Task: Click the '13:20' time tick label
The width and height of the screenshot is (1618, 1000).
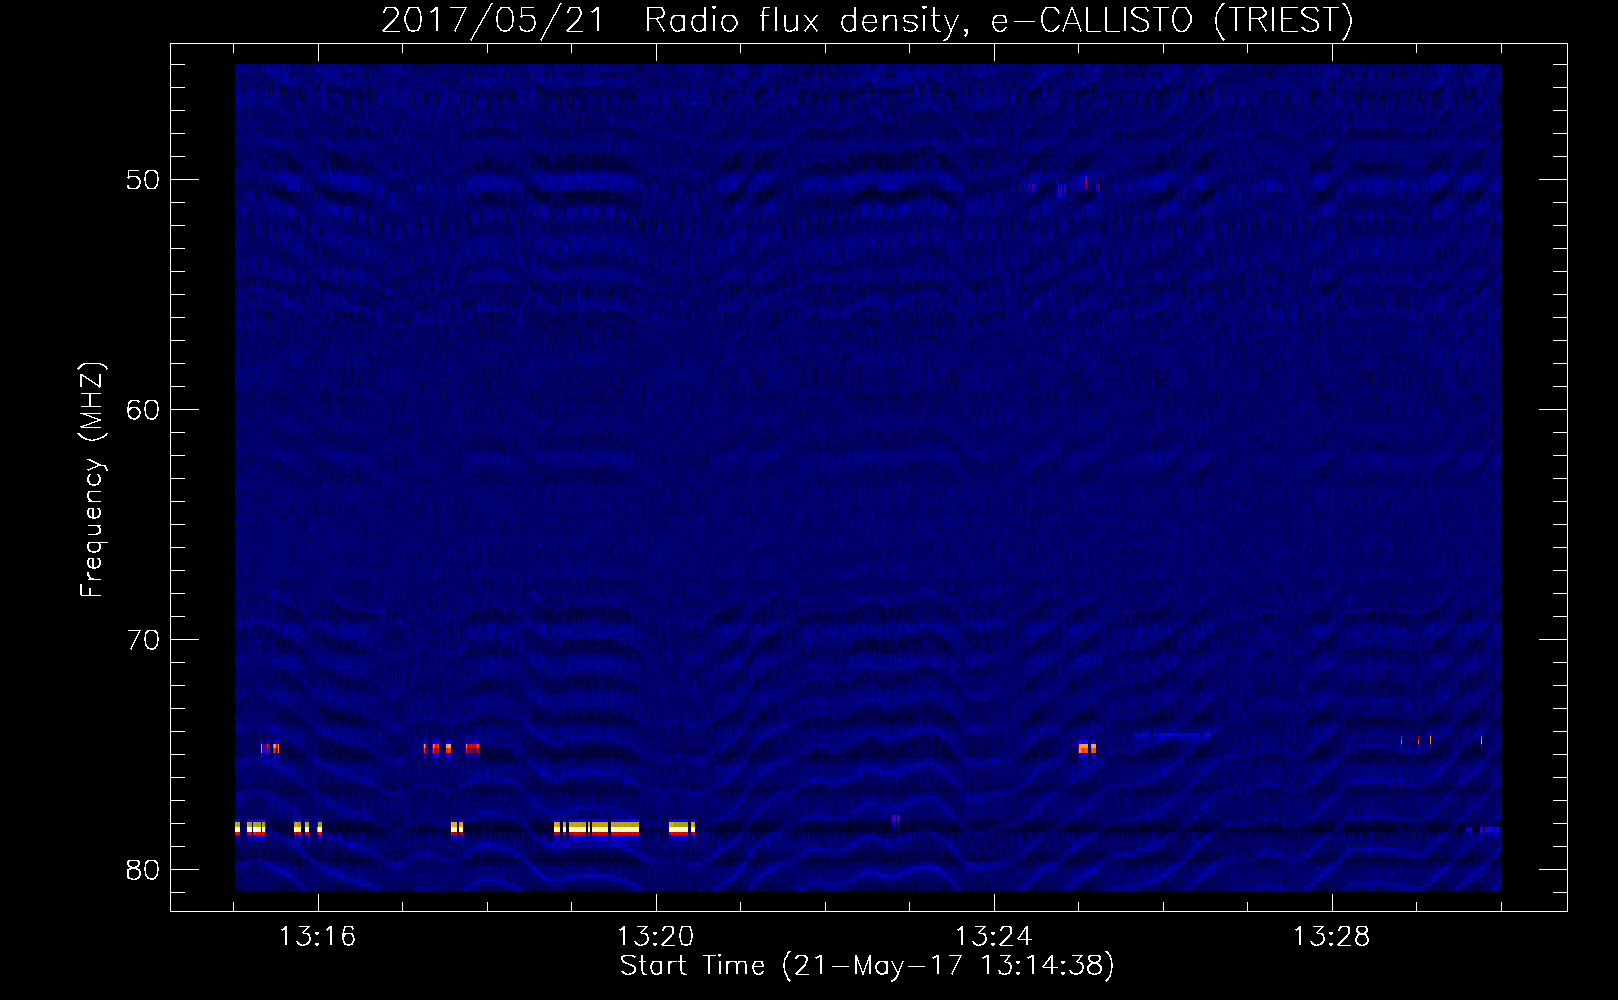Action: tap(655, 936)
